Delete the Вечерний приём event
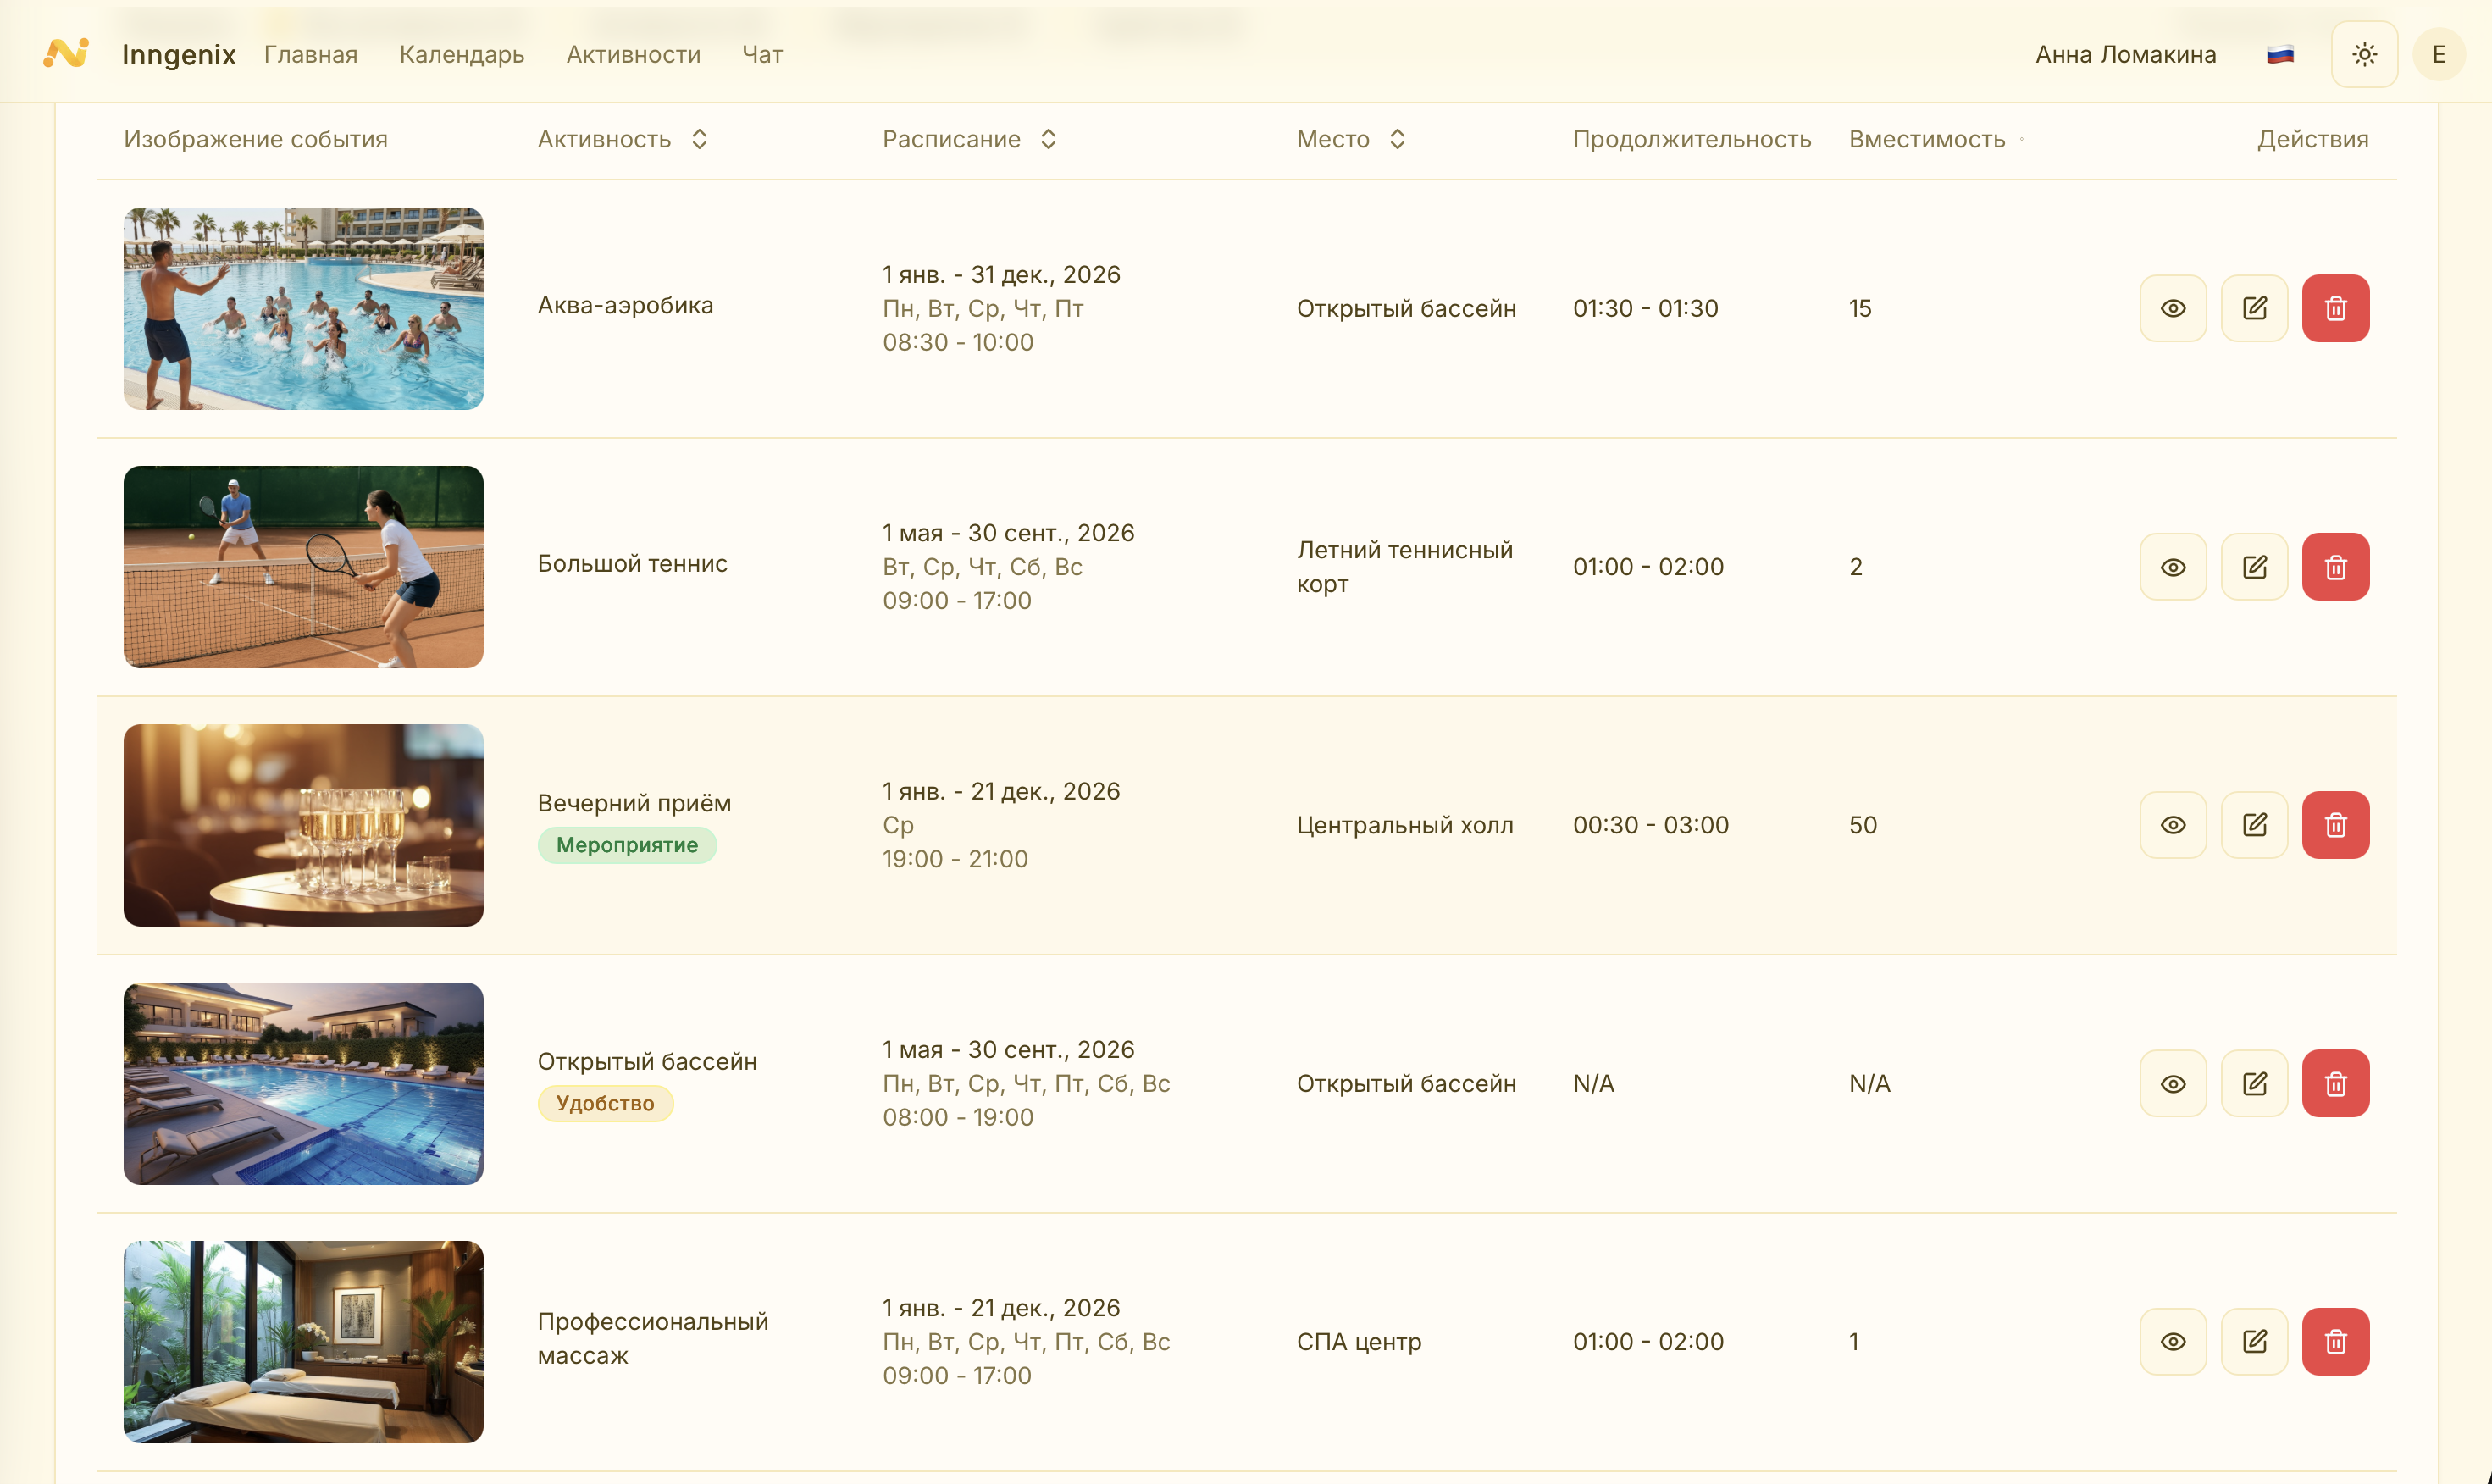The height and width of the screenshot is (1484, 2492). pyautogui.click(x=2335, y=825)
